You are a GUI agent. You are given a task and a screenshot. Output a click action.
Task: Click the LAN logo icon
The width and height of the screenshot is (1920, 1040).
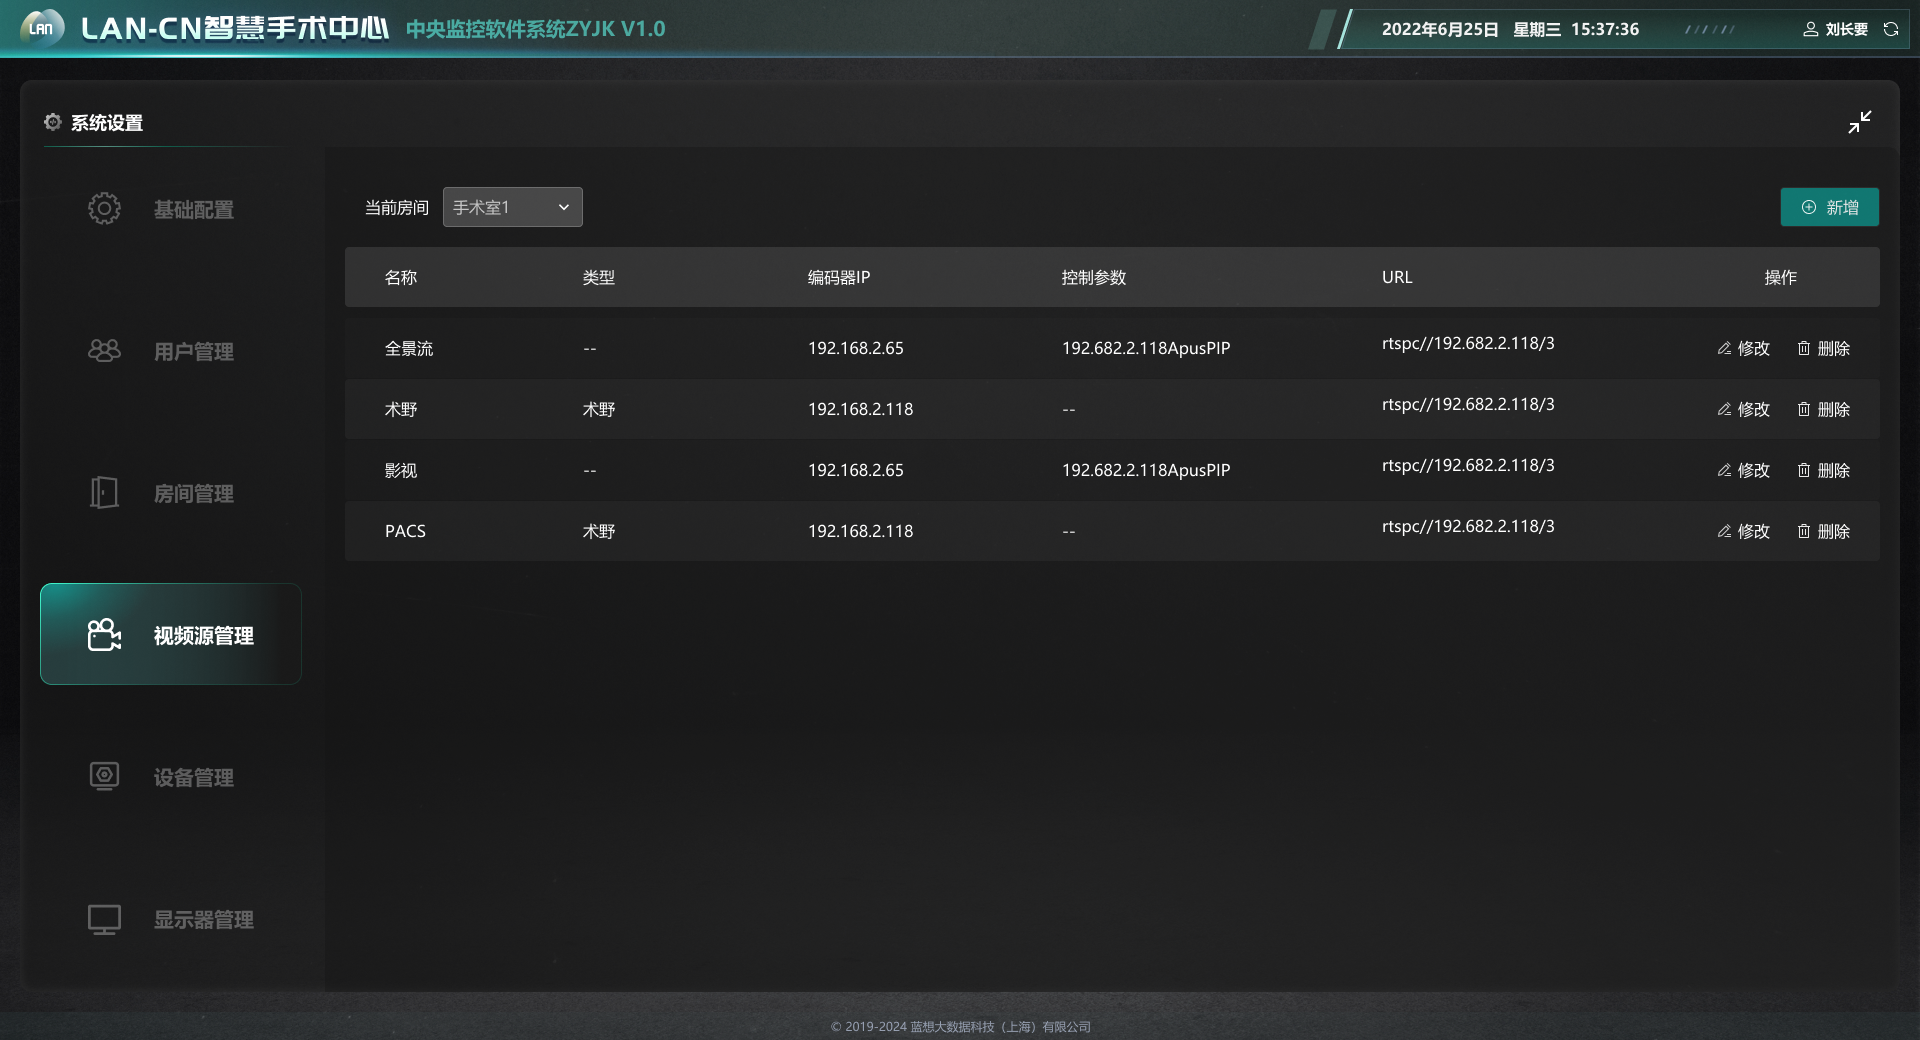(x=42, y=28)
